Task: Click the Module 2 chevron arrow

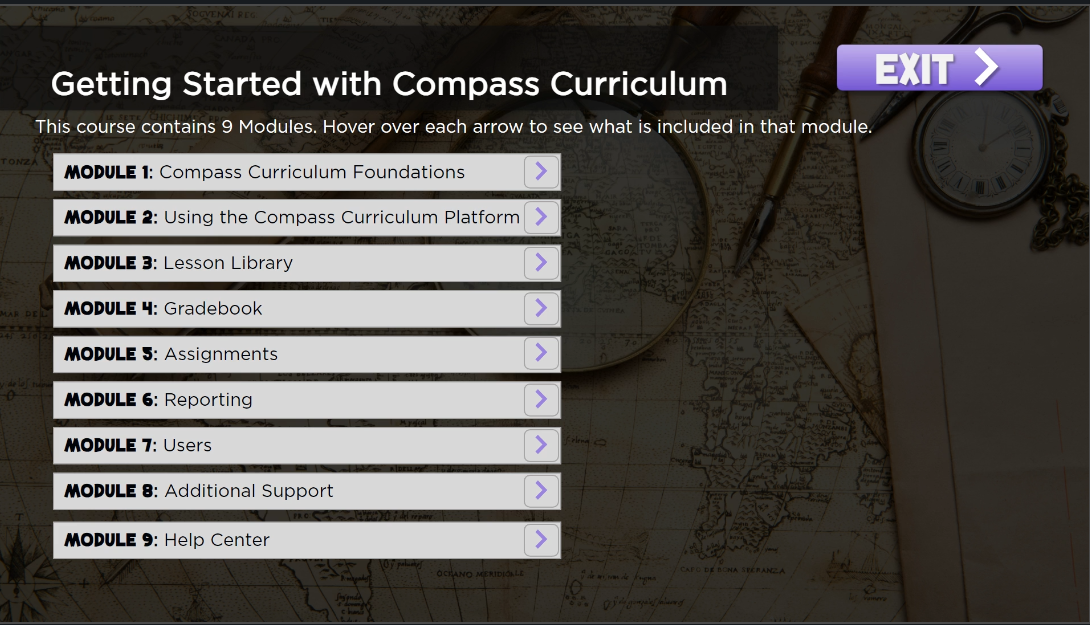Action: coord(541,217)
